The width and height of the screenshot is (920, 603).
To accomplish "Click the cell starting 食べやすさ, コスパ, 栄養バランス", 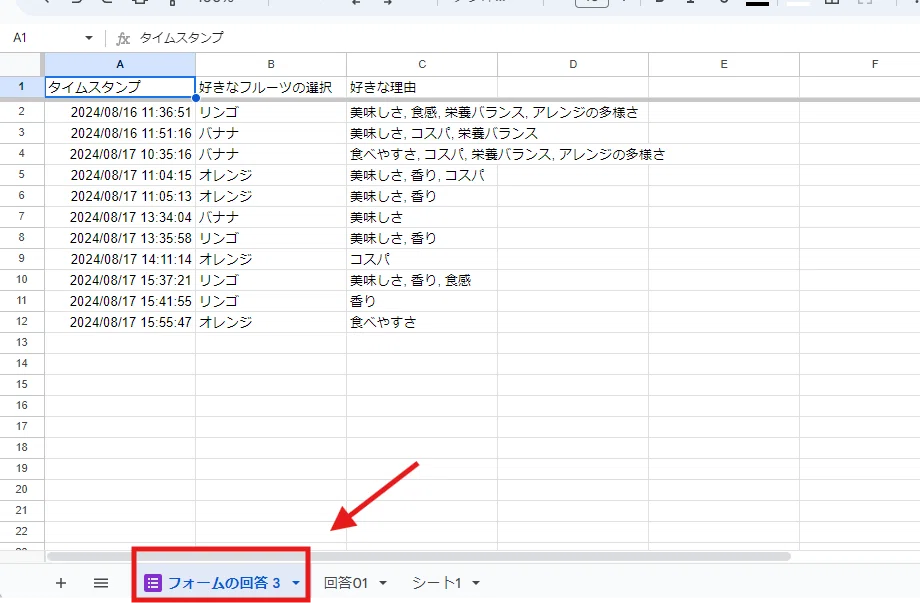I will [422, 154].
